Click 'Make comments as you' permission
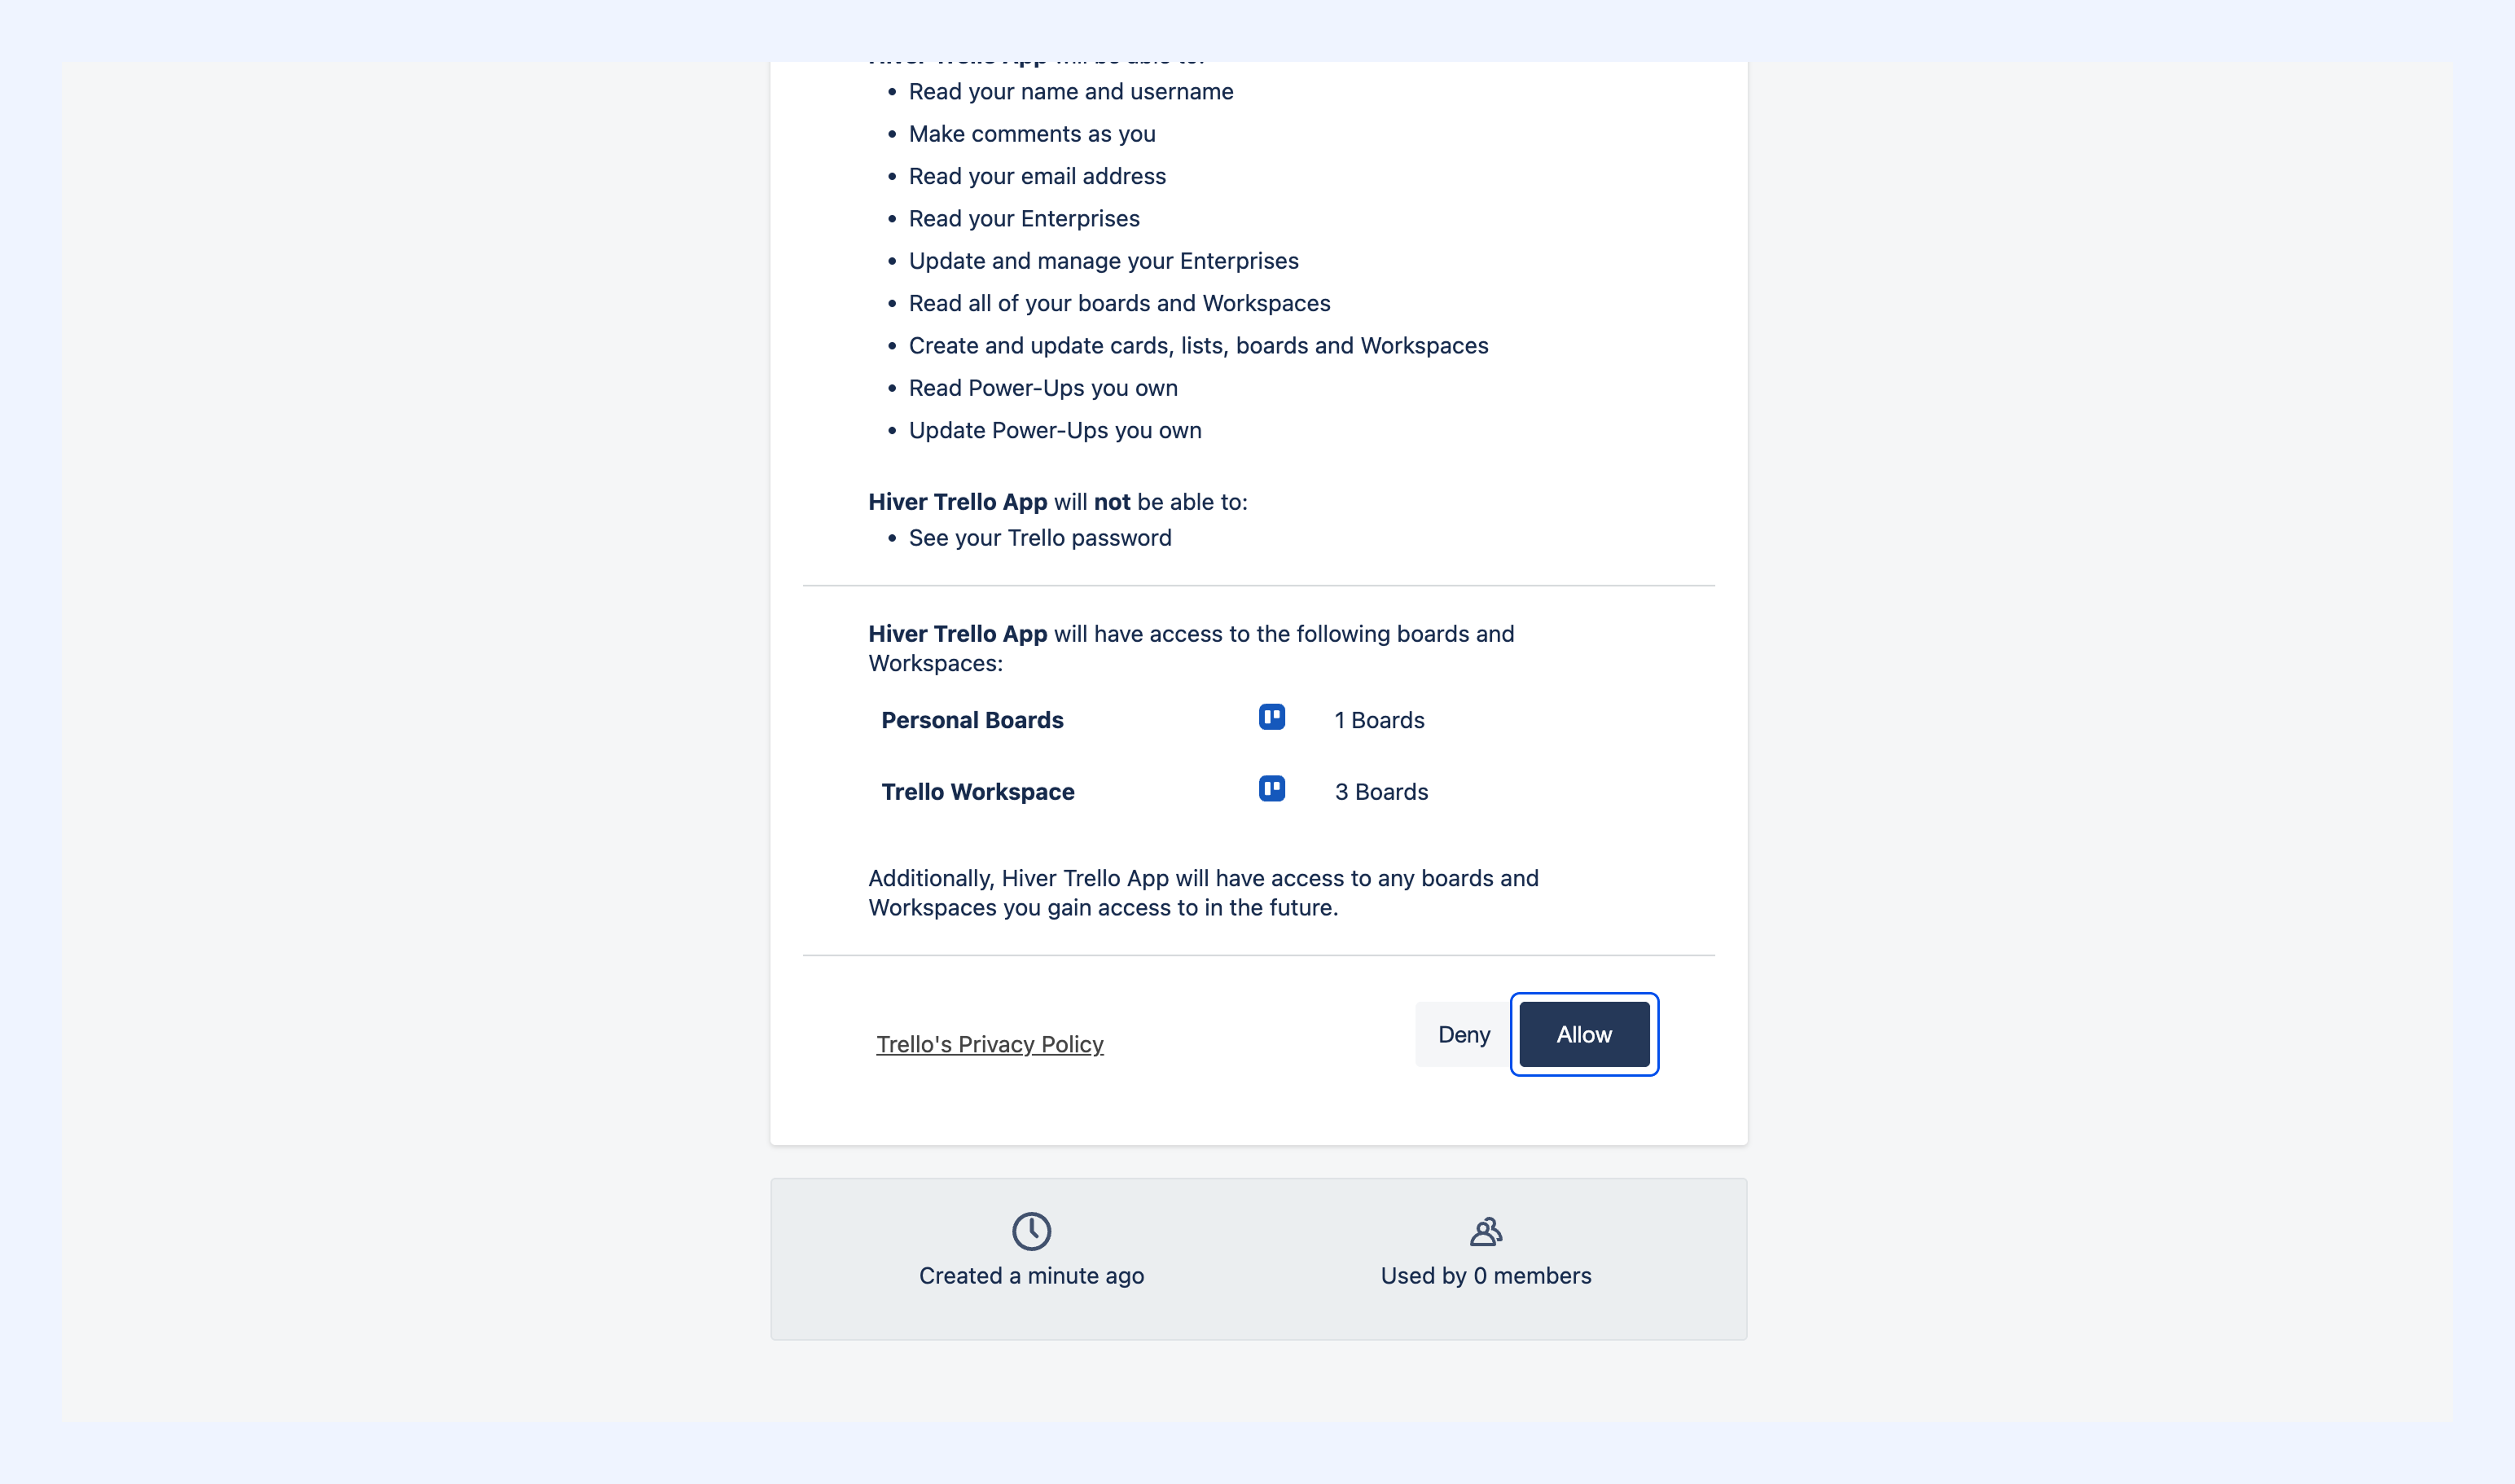Viewport: 2515px width, 1484px height. [x=1032, y=134]
